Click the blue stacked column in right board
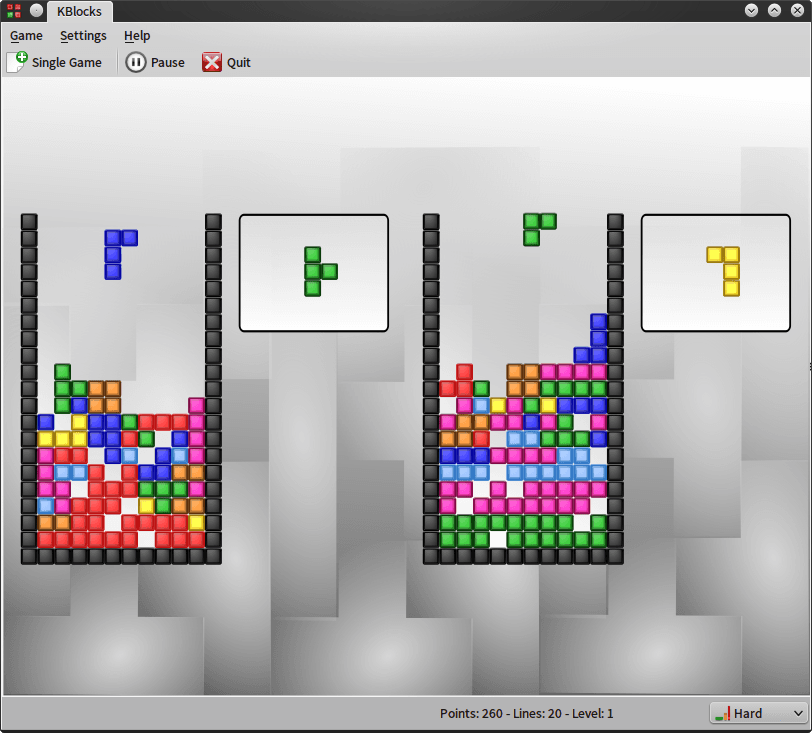 click(598, 338)
